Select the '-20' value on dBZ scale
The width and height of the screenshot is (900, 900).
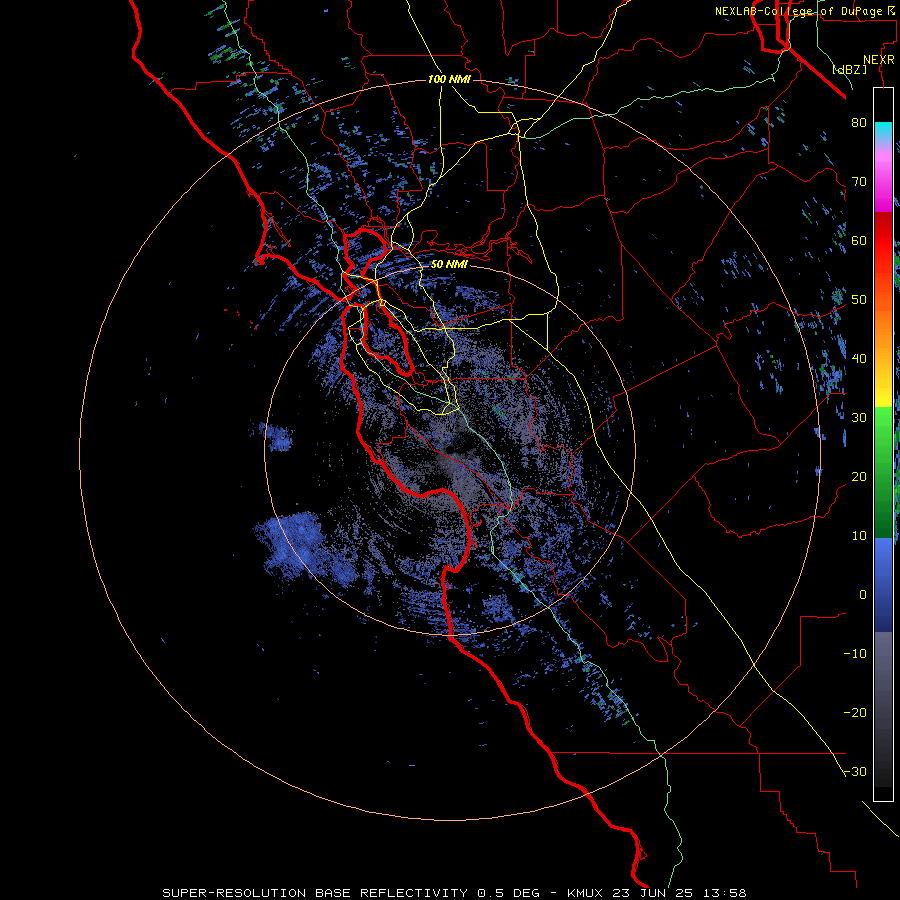(855, 712)
